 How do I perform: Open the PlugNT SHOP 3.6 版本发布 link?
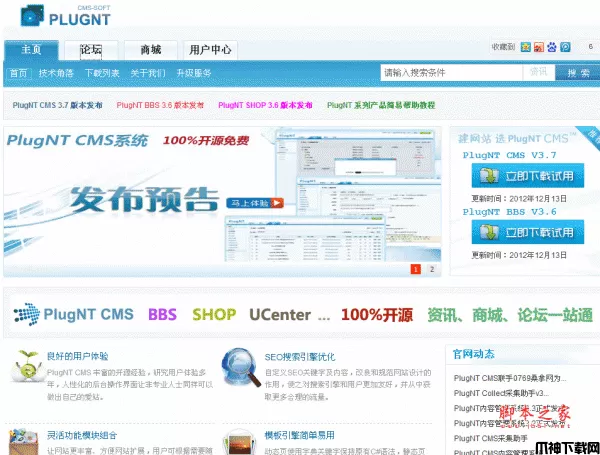[265, 105]
